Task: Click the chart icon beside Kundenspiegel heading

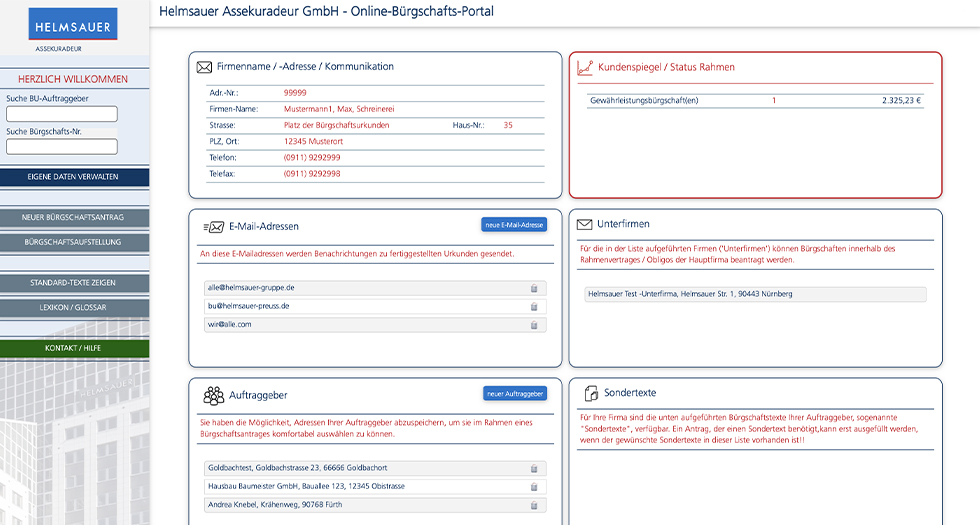Action: click(585, 68)
